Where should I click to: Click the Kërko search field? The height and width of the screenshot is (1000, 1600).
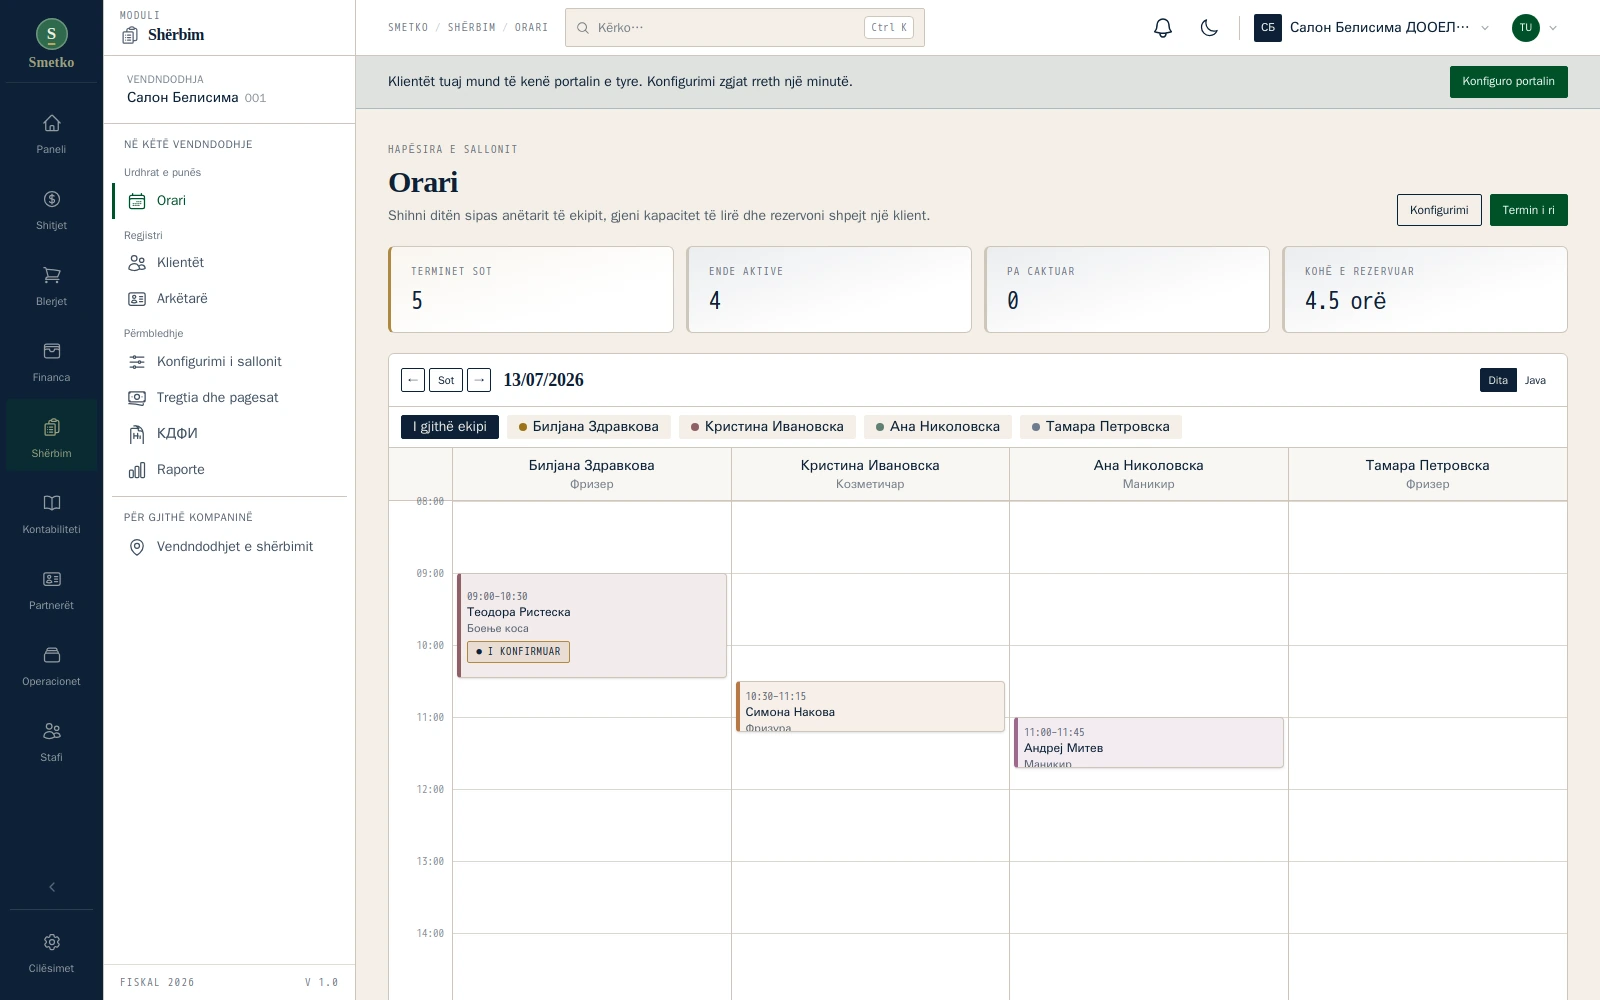(x=744, y=28)
